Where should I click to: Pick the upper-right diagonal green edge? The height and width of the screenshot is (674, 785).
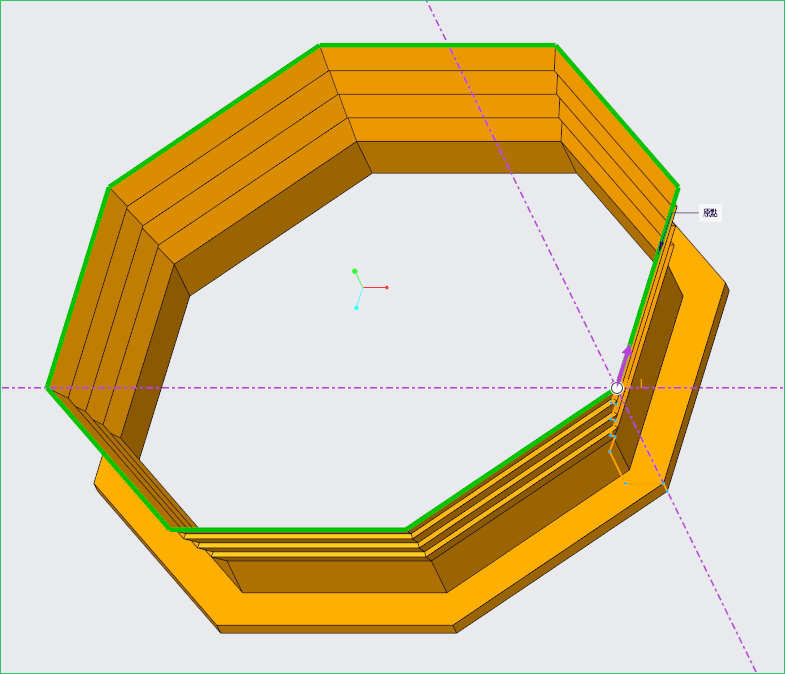(617, 116)
